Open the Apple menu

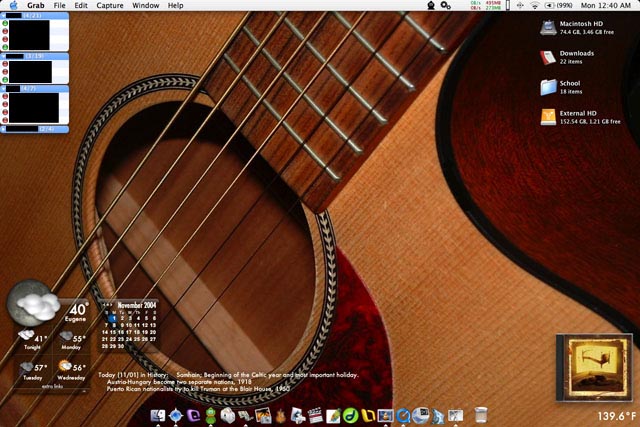pos(13,5)
